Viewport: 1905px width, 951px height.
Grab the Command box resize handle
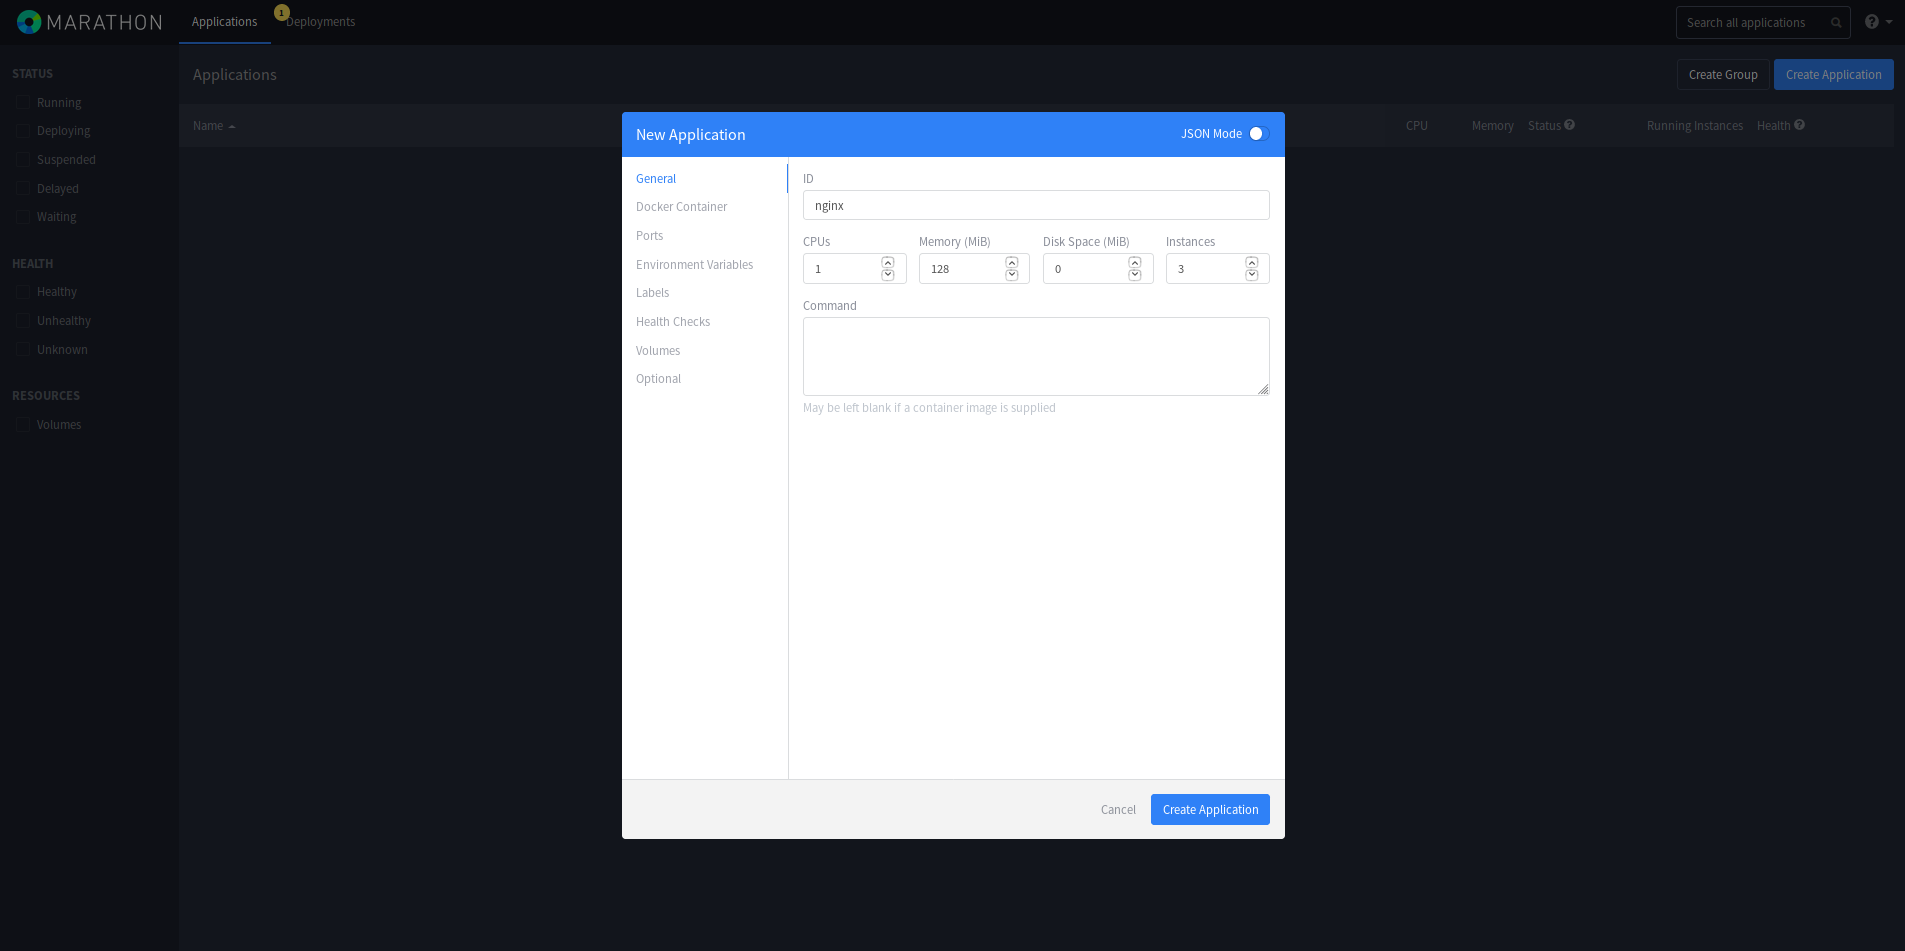pyautogui.click(x=1263, y=389)
